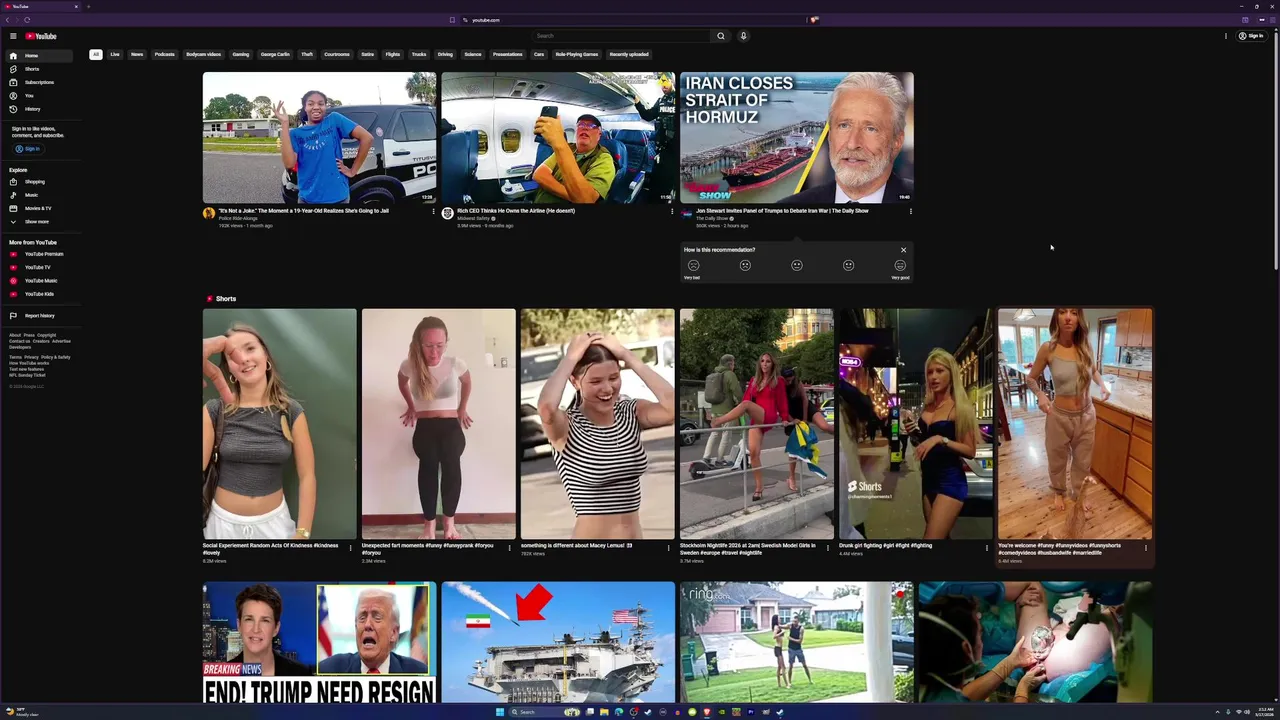Open Report history in sidebar
1280x720 pixels.
pos(37,316)
